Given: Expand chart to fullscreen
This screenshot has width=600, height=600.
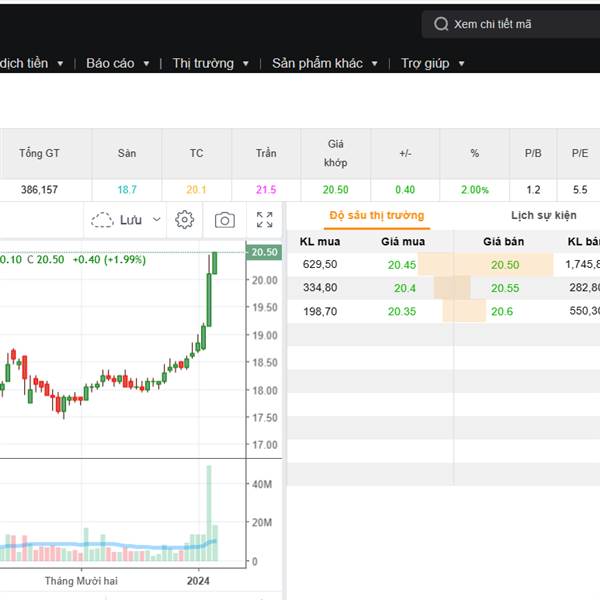Looking at the screenshot, I should coord(264,220).
